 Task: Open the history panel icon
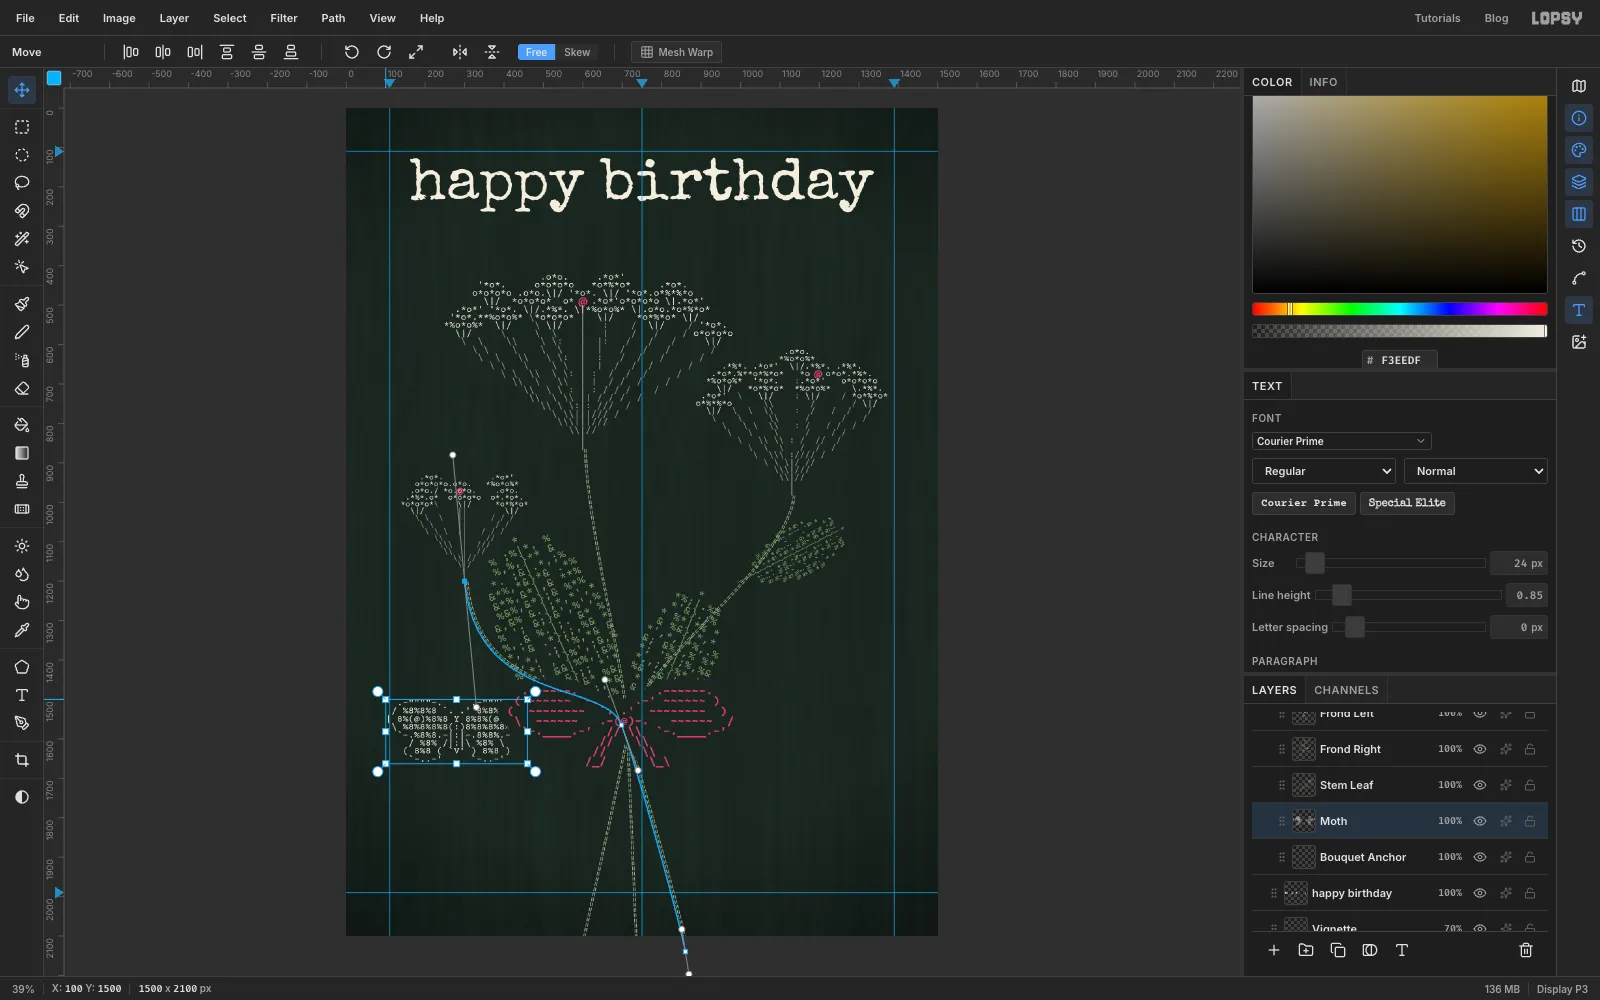pos(1579,246)
